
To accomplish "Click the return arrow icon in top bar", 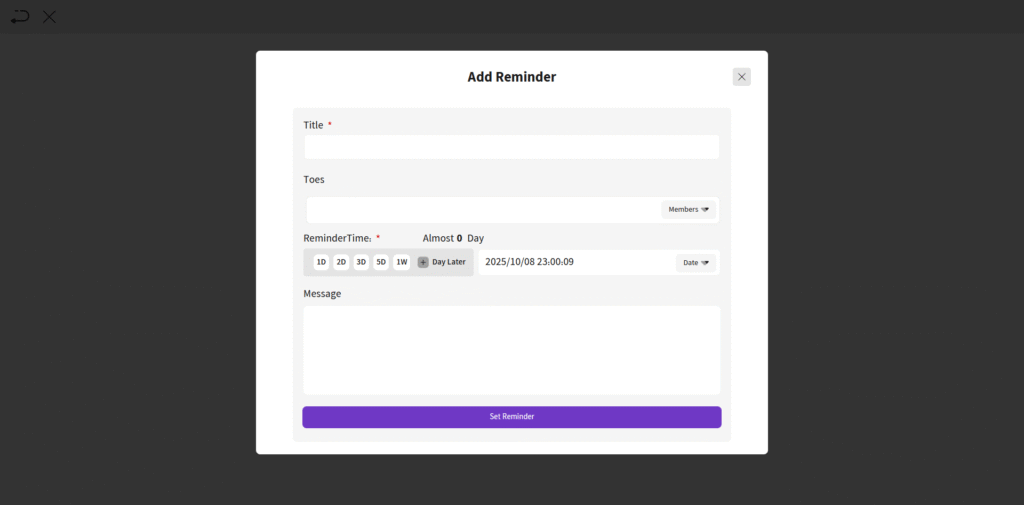I will coord(20,16).
